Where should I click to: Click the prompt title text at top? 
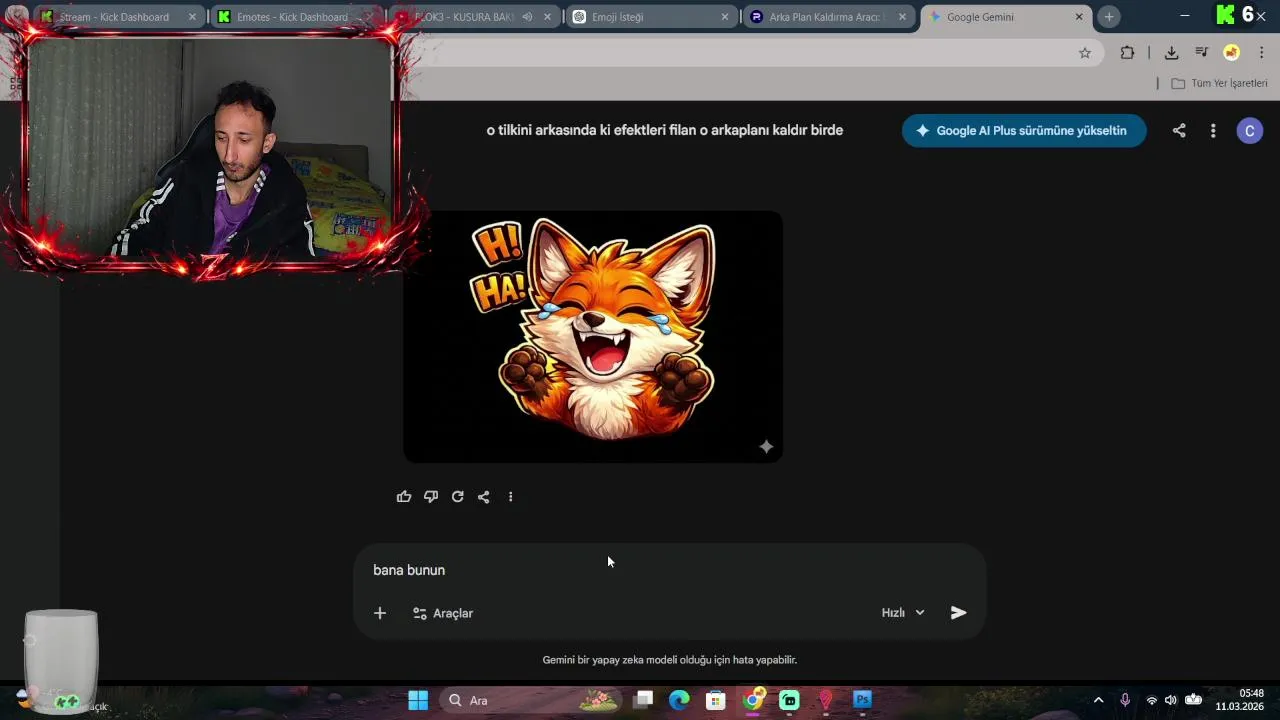[x=665, y=130]
